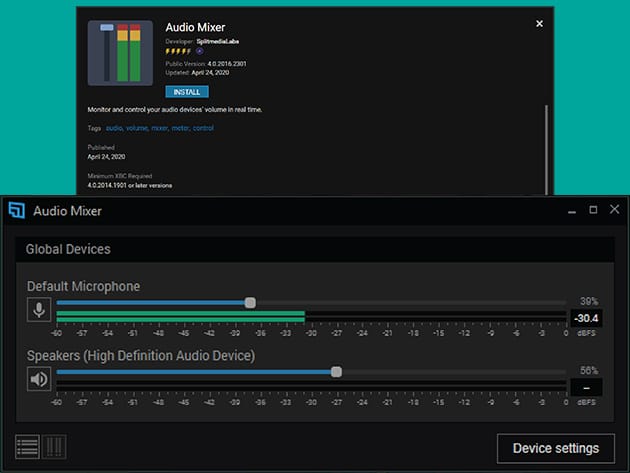
Task: Close the plugin details popup
Action: (540, 23)
